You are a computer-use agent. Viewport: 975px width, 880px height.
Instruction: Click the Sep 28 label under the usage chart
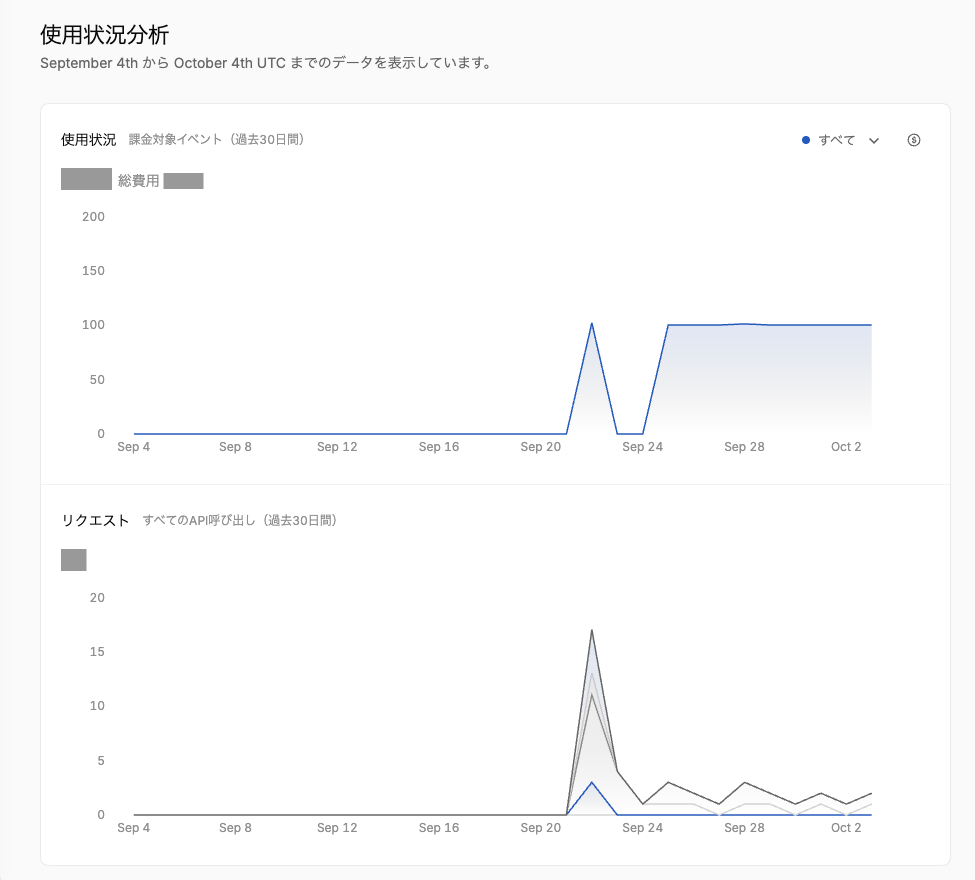(744, 447)
